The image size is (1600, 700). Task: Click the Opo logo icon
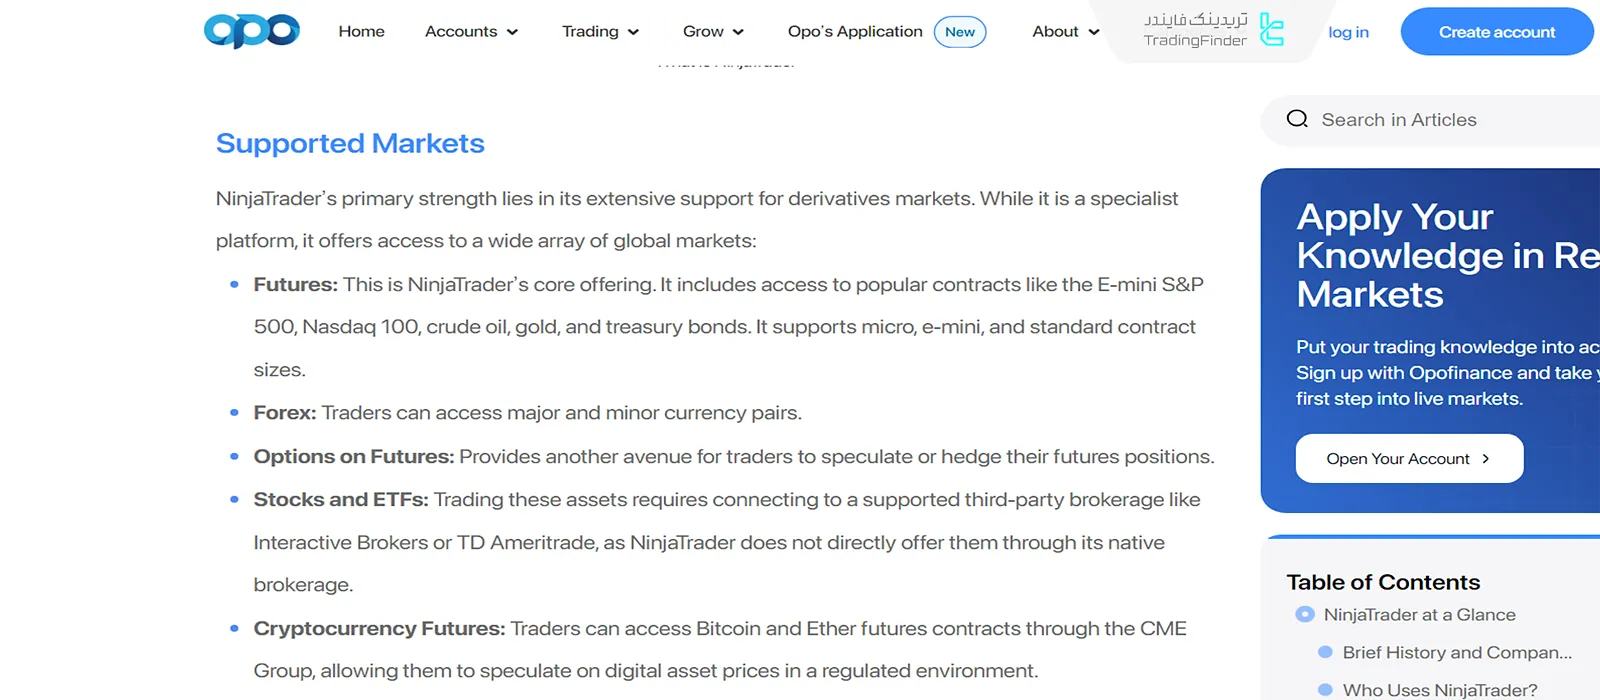click(x=251, y=31)
